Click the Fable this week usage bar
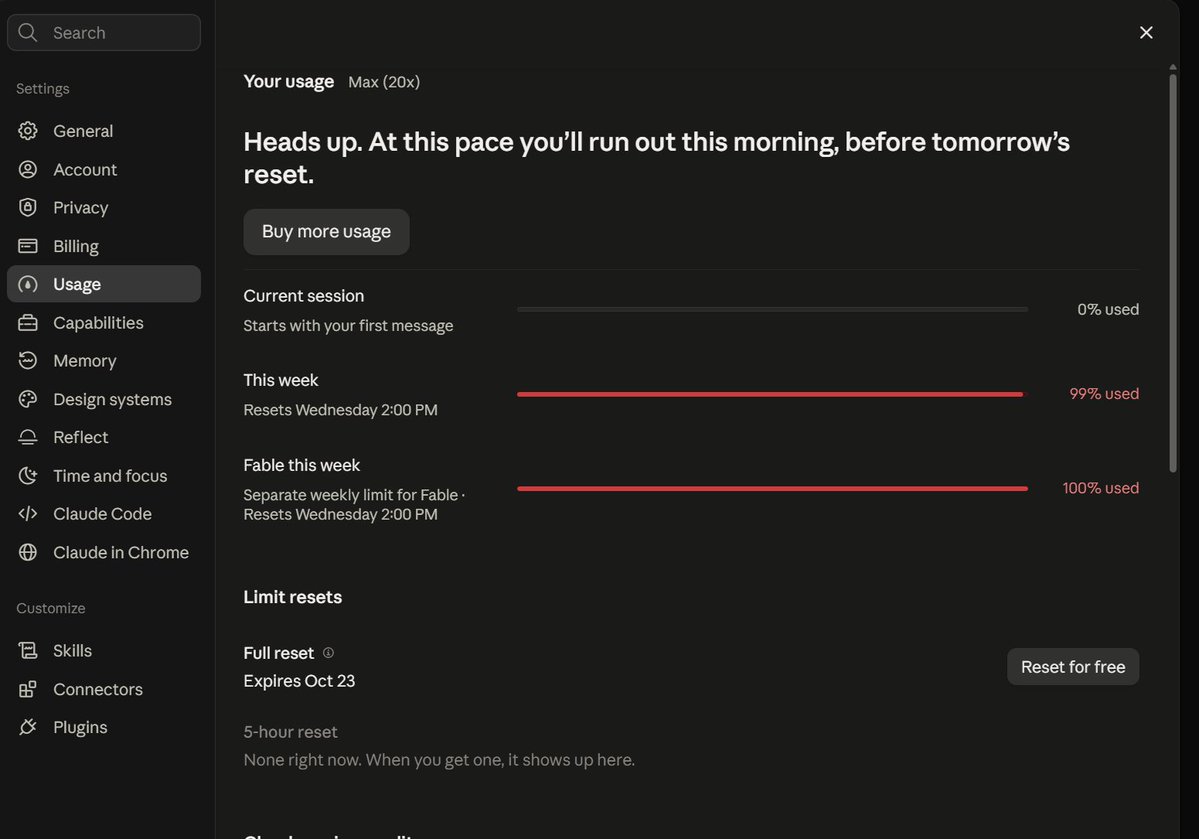 (x=772, y=488)
